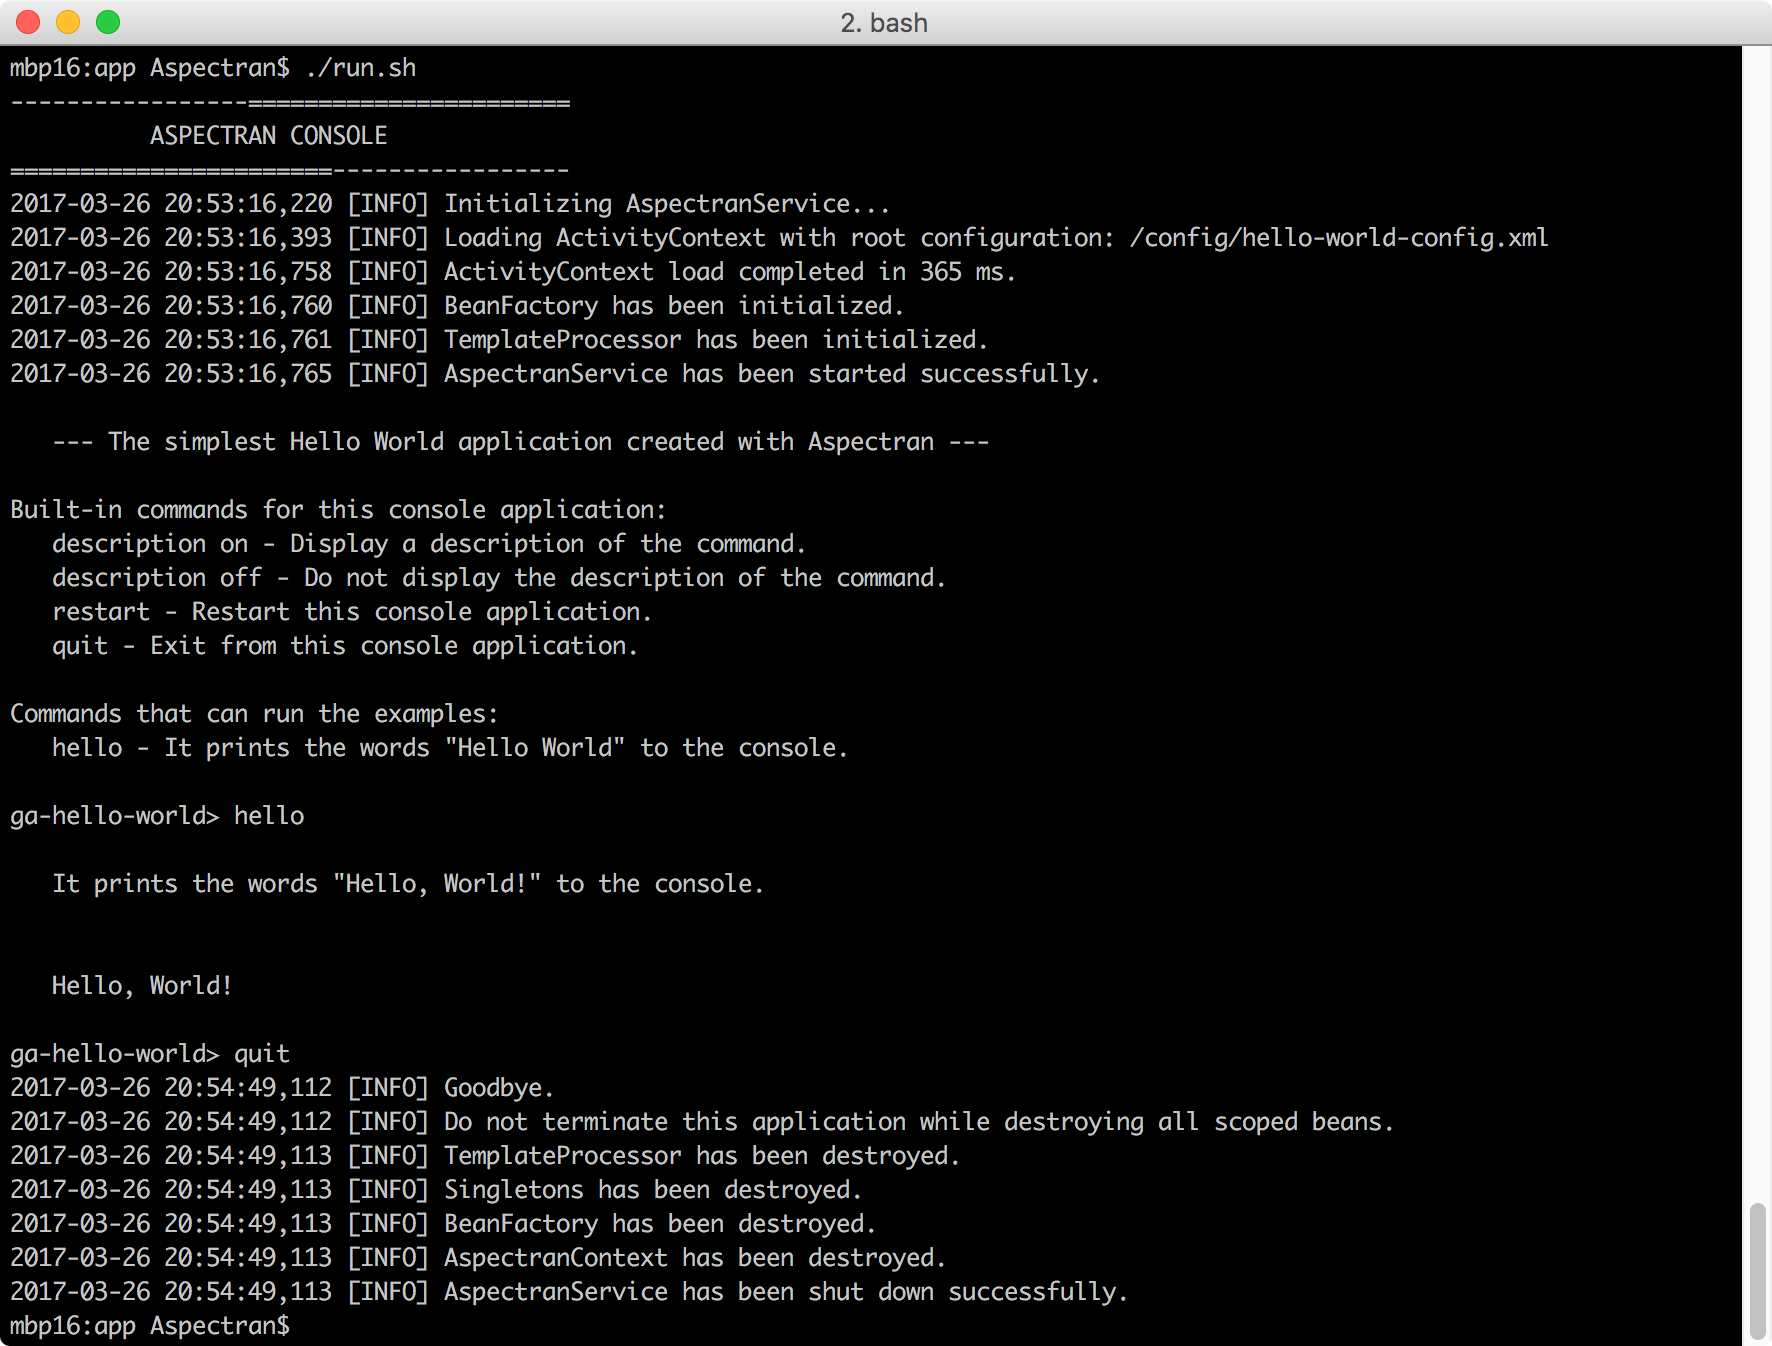Click the 'ASPECTRAN CONSOLE' banner text
1772x1346 pixels.
click(268, 136)
